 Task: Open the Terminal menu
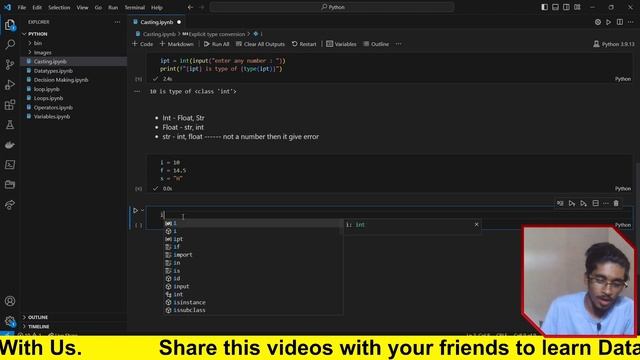coord(135,7)
